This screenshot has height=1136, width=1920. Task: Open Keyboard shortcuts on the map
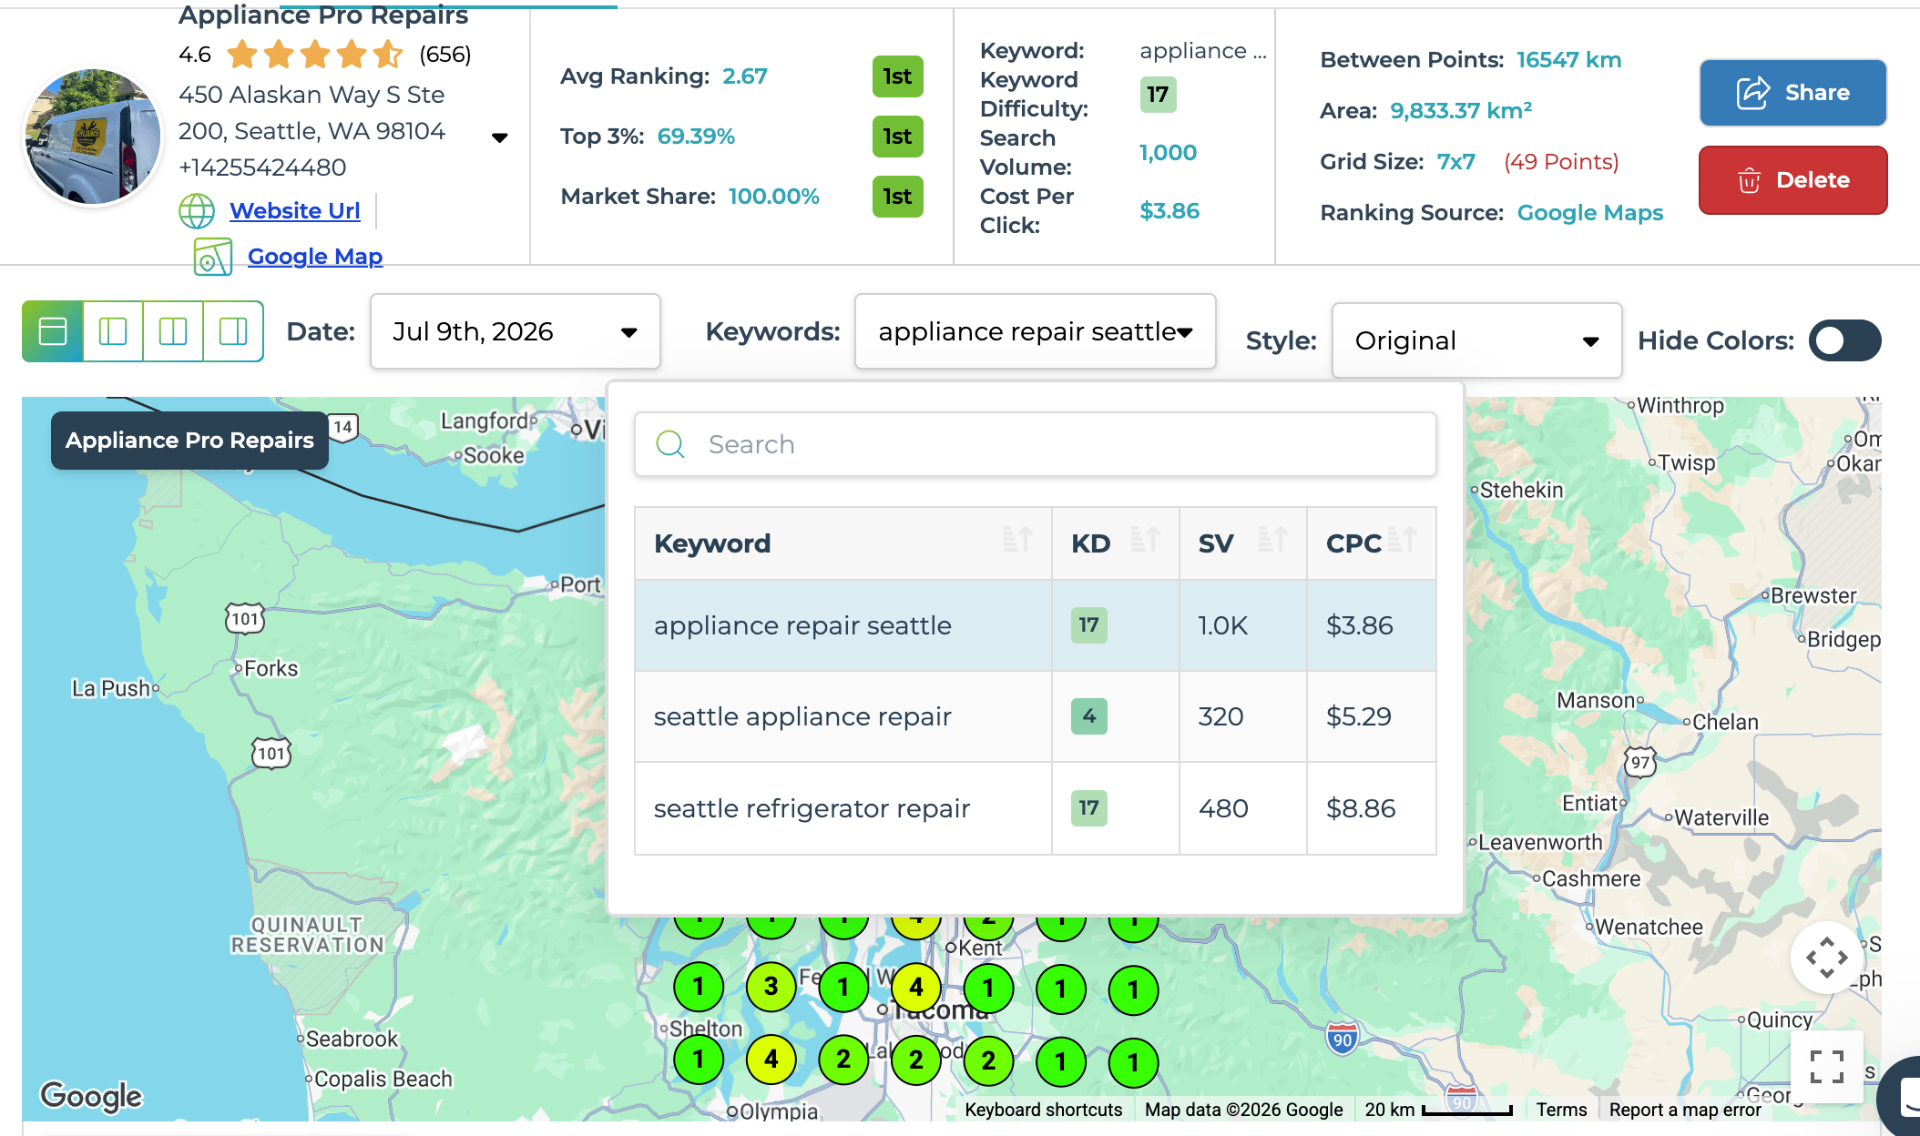pyautogui.click(x=1043, y=1110)
